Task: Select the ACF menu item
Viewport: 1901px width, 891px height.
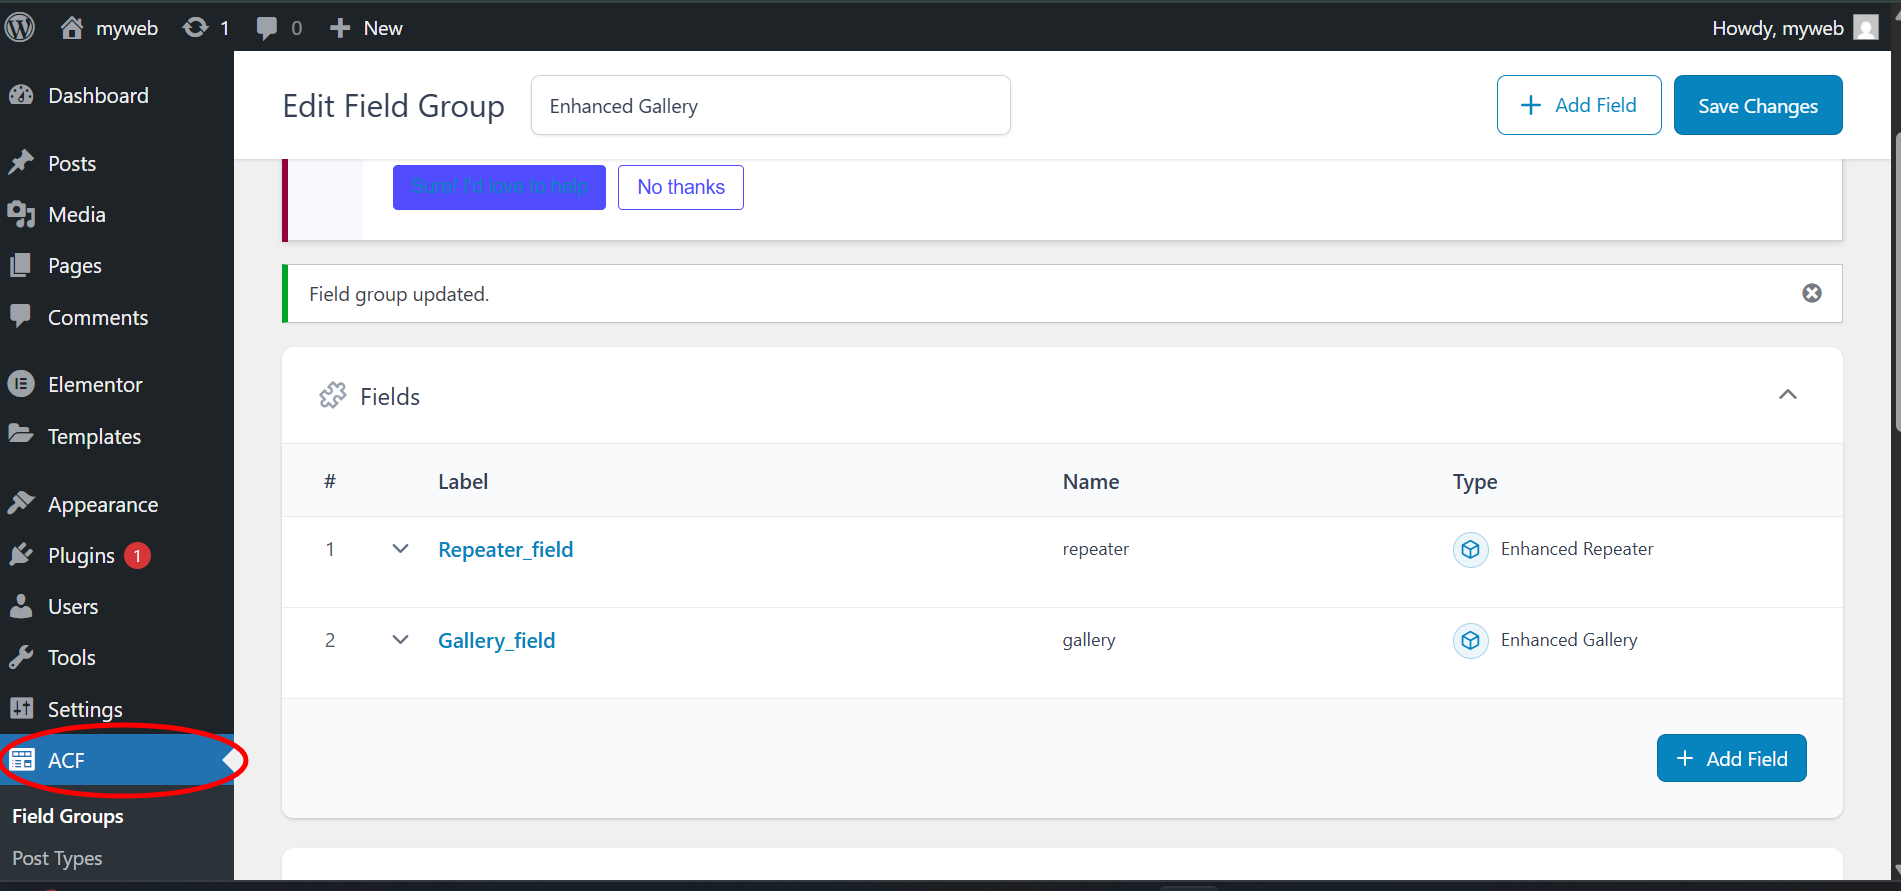Action: 117,760
